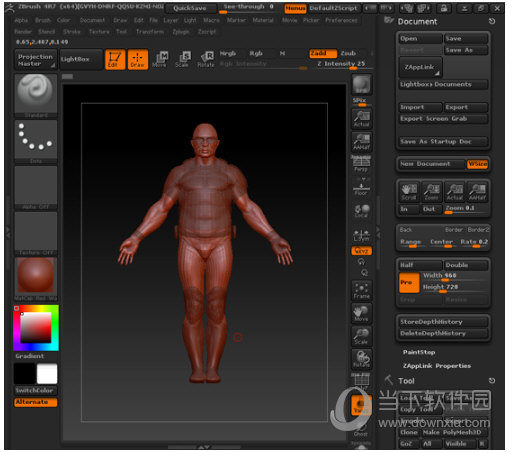
Task: Reset the Document panel with its circular arrow icon
Action: click(492, 21)
